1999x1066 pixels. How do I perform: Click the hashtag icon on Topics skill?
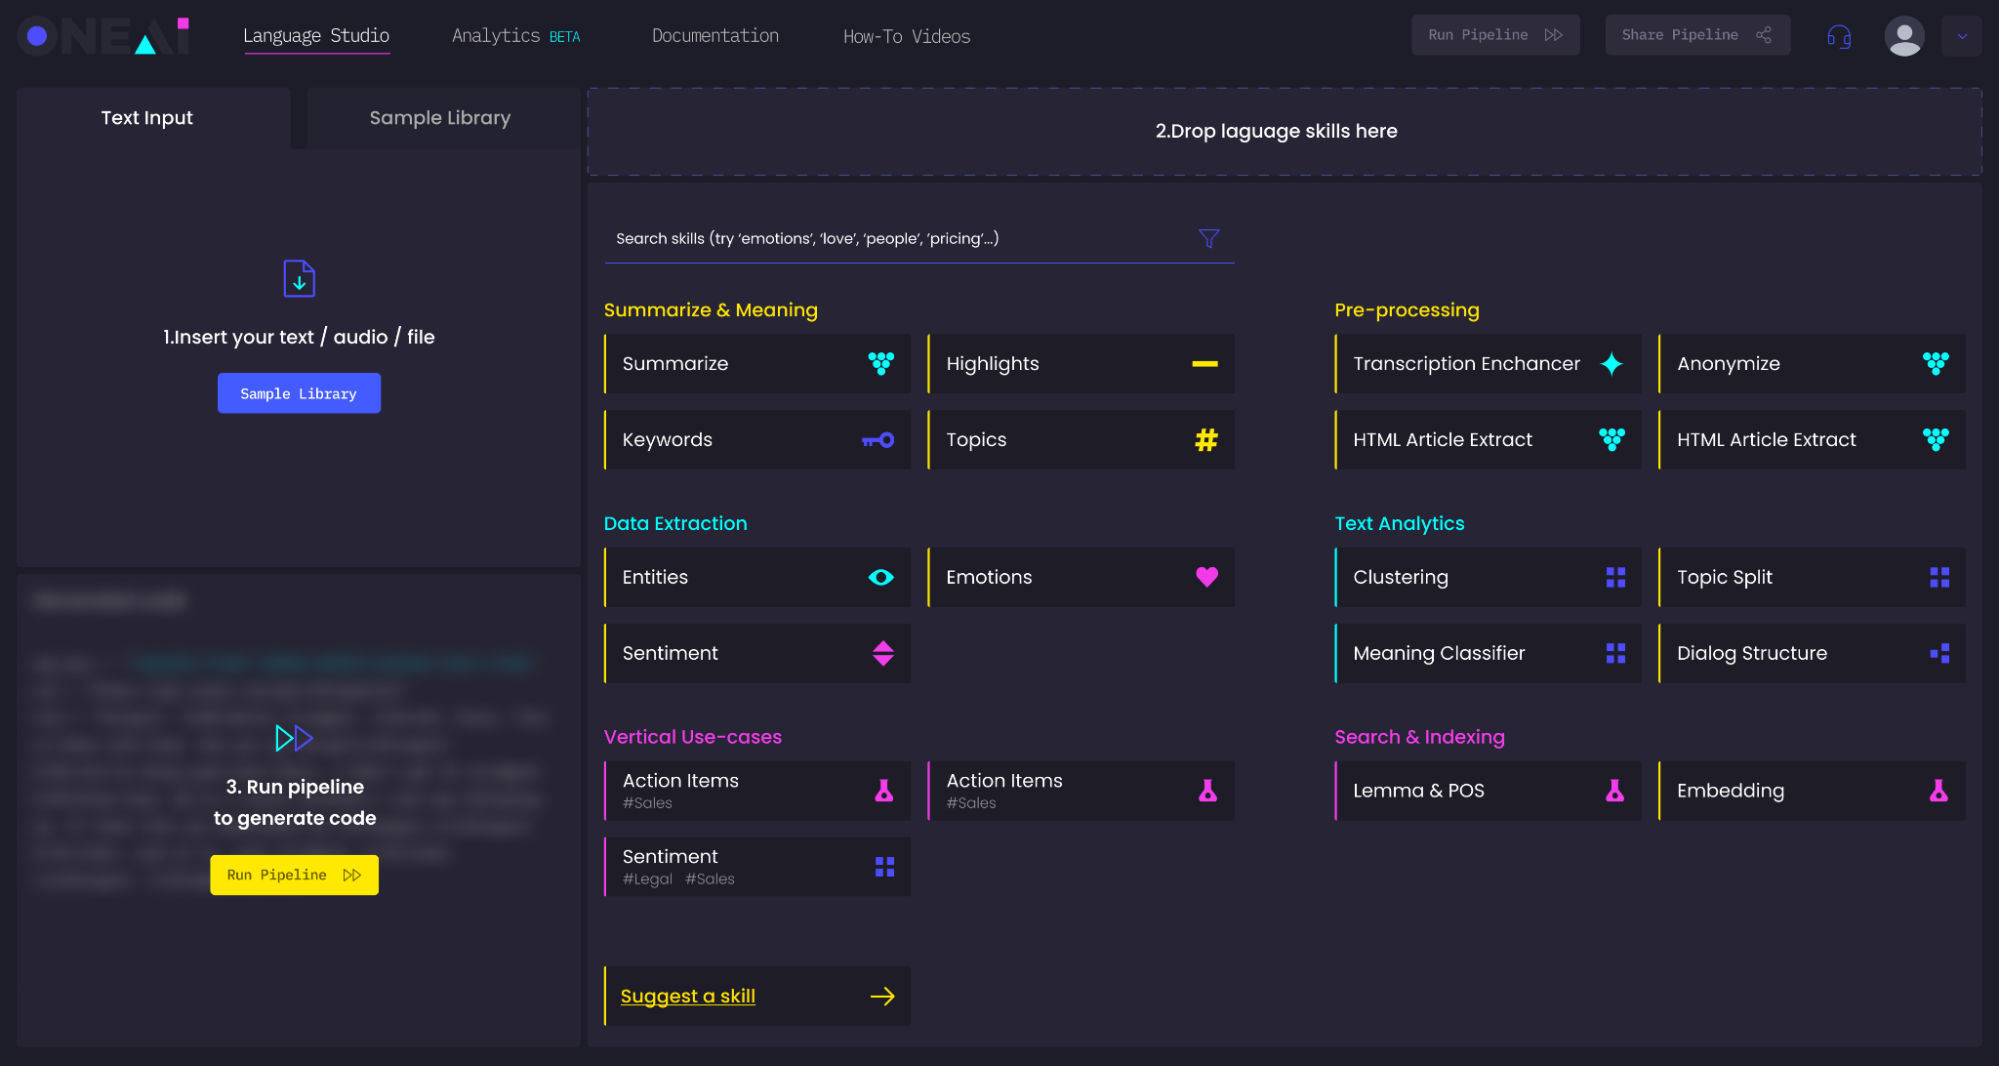(1206, 440)
